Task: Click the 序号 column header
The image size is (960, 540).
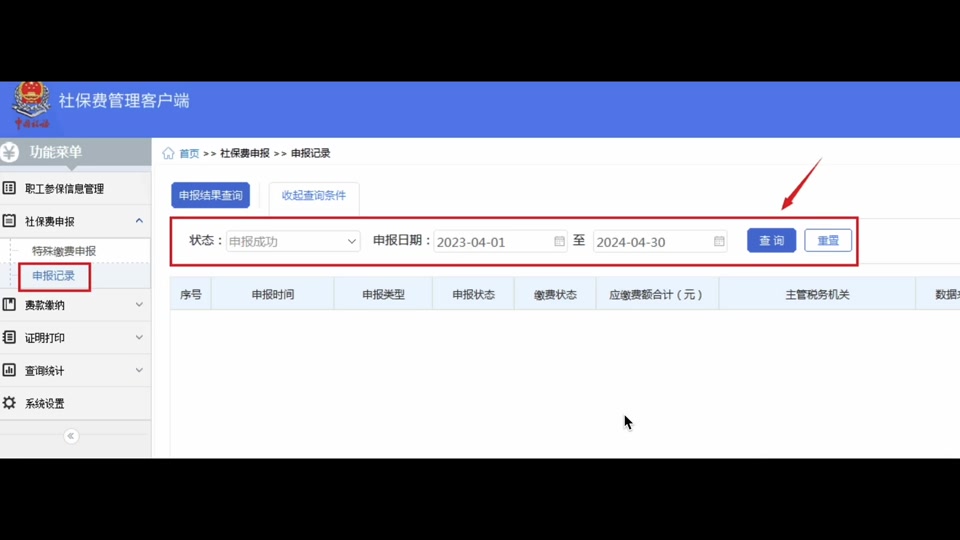Action: pos(190,294)
